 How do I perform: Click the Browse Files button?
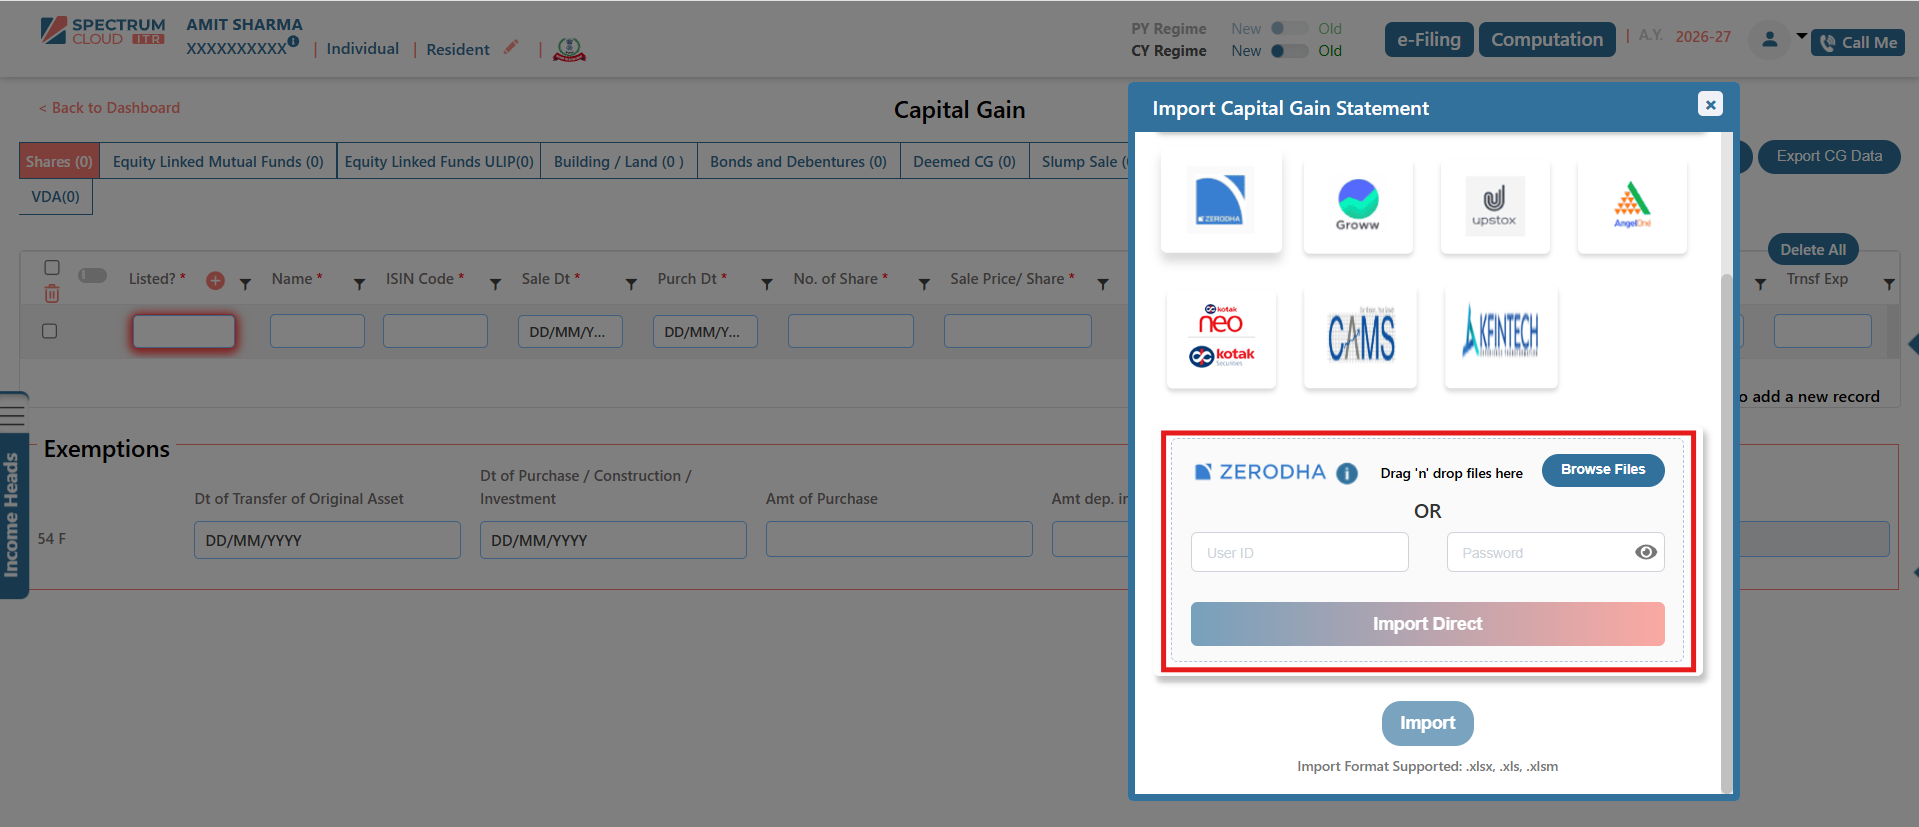point(1602,470)
